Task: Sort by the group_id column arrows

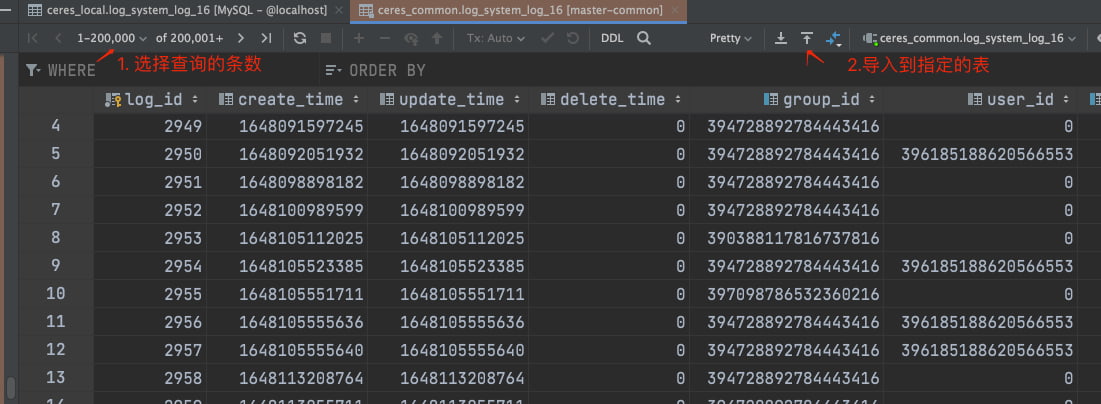Action: tap(872, 100)
